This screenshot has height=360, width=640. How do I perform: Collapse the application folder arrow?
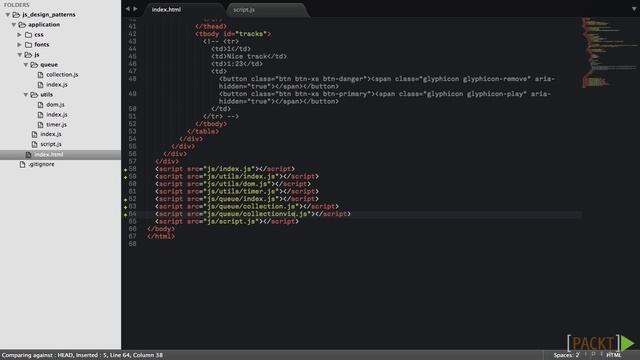click(x=14, y=25)
